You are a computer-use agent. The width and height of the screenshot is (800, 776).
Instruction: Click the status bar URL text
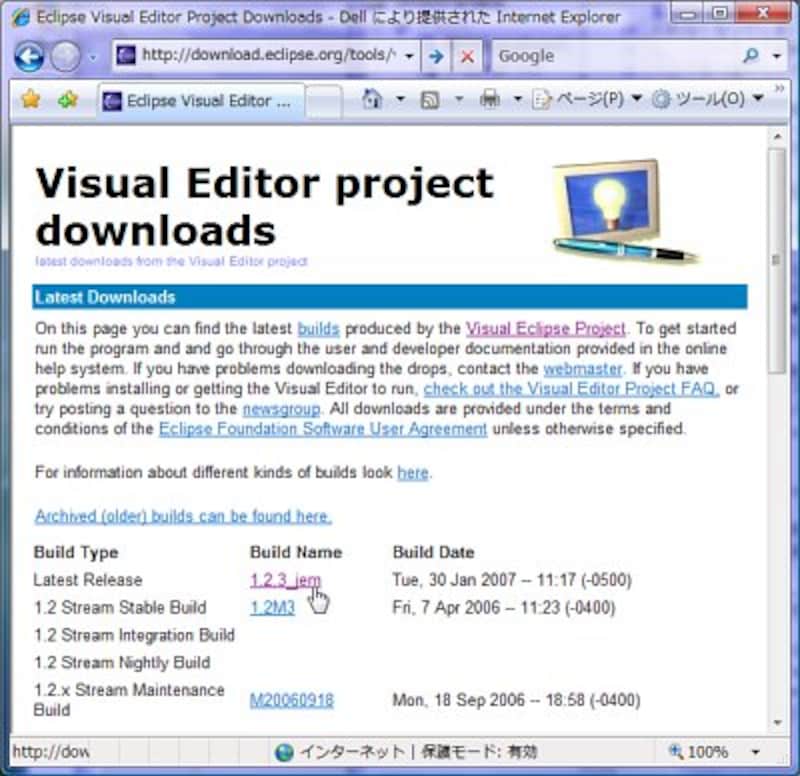point(51,752)
